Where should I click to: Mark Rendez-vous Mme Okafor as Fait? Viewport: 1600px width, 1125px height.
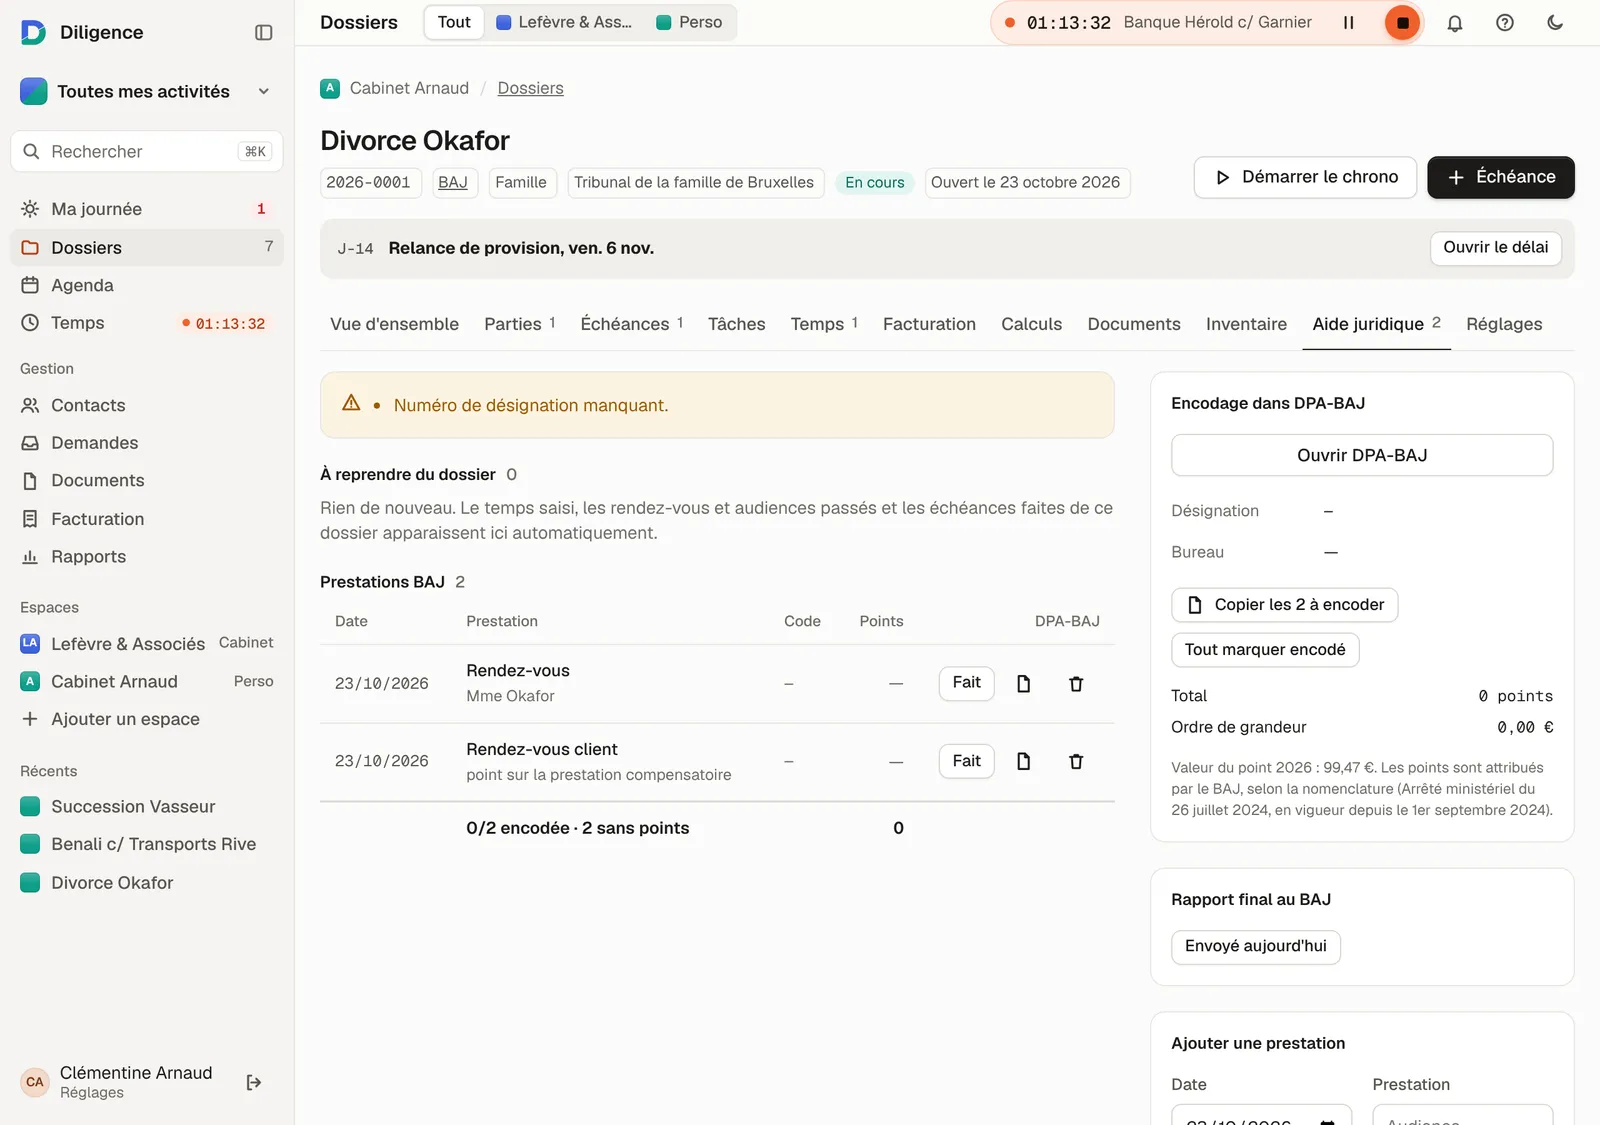966,683
